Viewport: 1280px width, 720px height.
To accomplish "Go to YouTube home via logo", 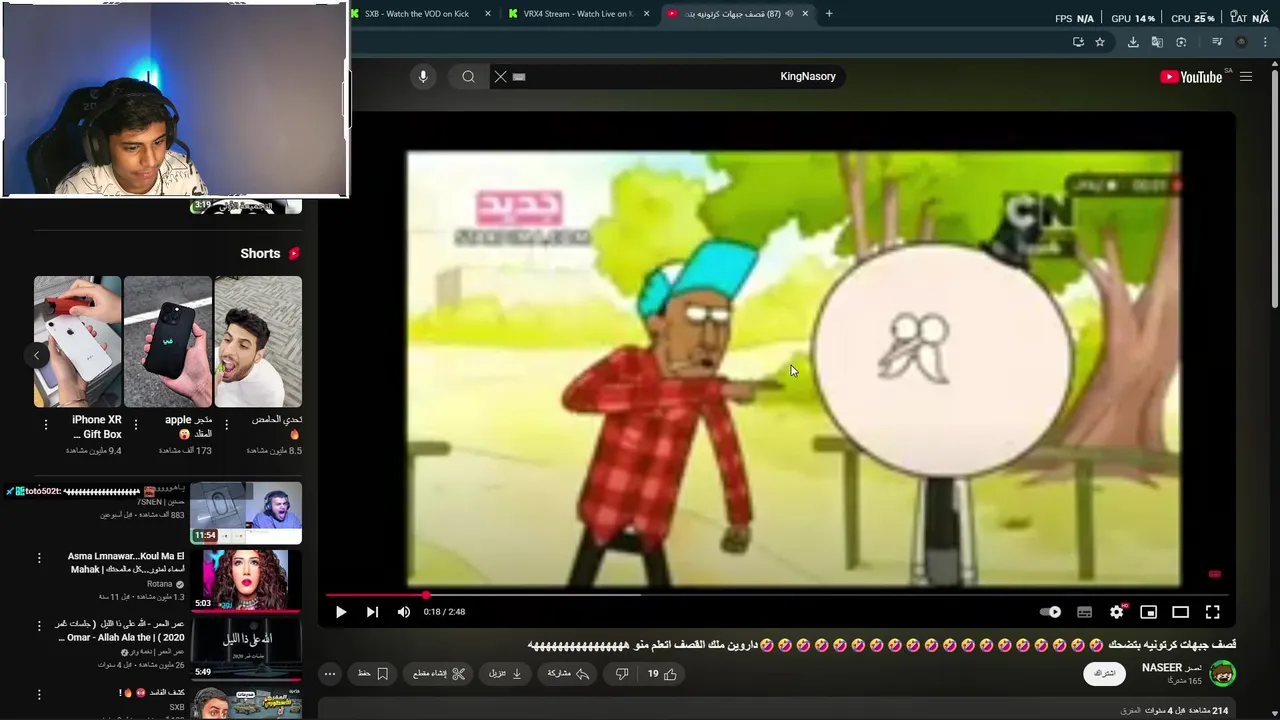I will click(x=1192, y=77).
